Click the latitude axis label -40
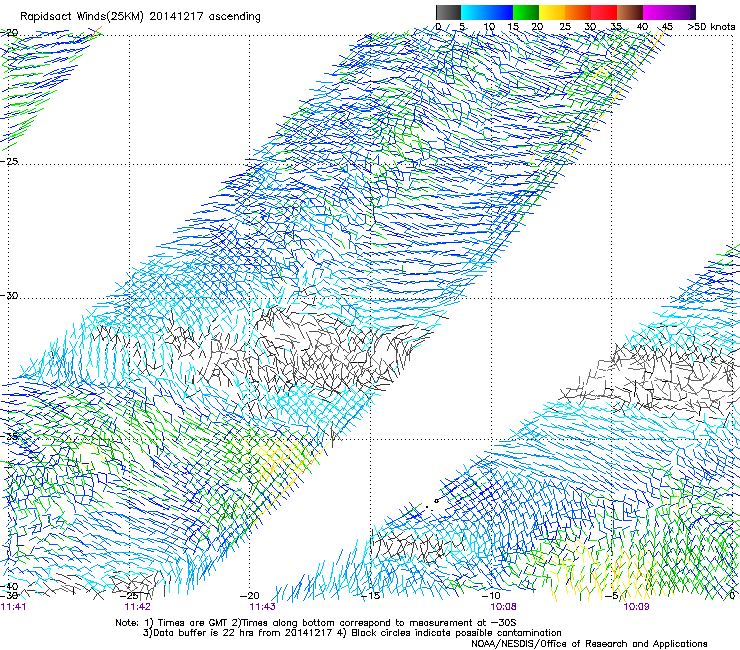Image resolution: width=740 pixels, height=650 pixels. [10, 587]
